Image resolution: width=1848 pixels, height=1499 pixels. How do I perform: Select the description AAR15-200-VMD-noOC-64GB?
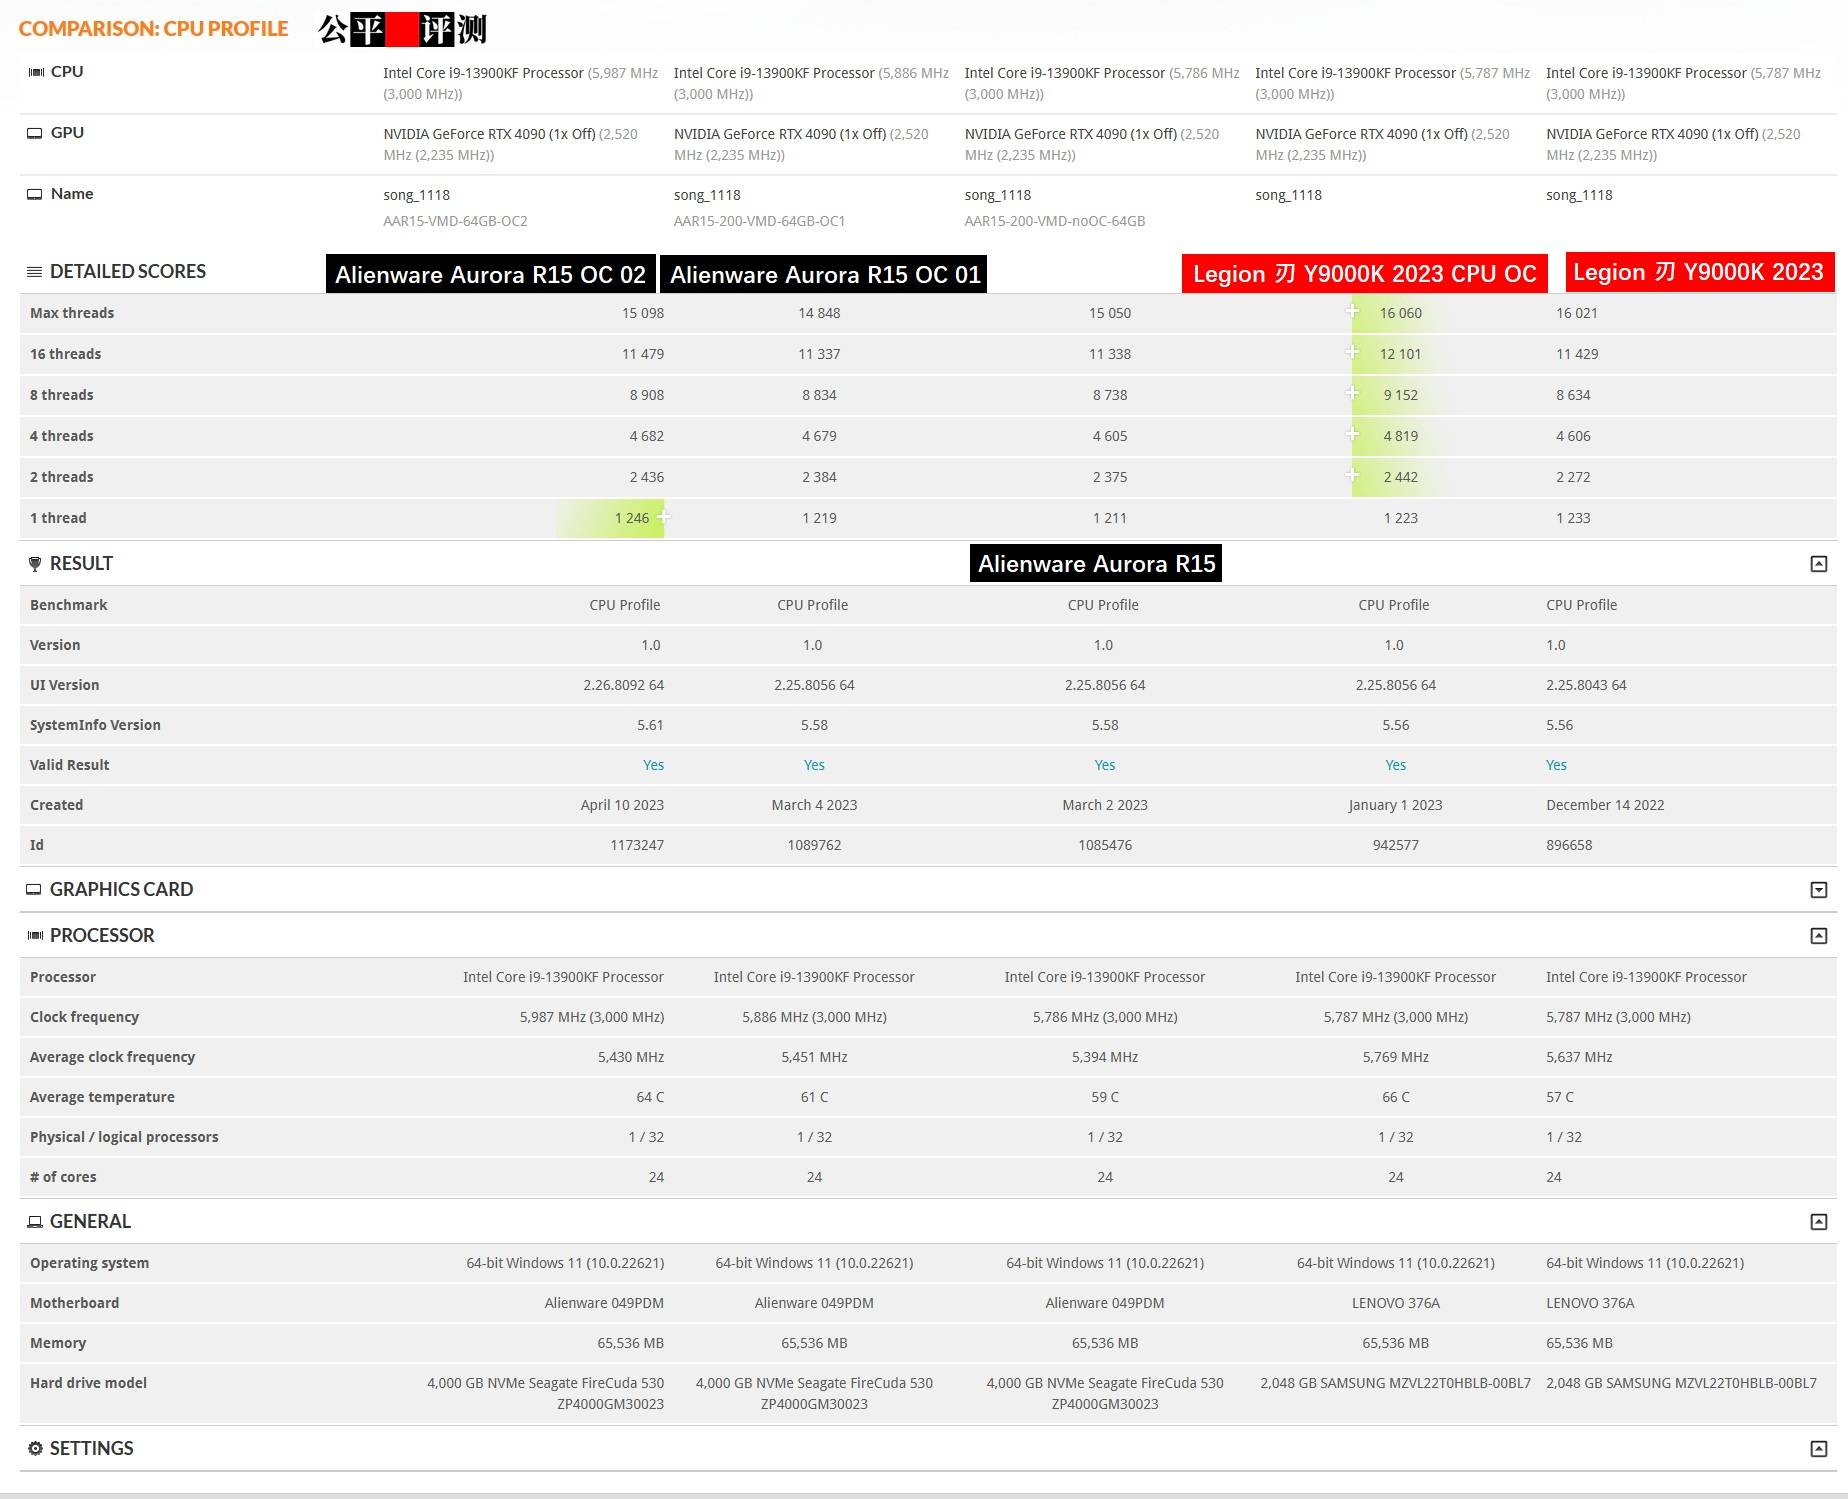1055,221
